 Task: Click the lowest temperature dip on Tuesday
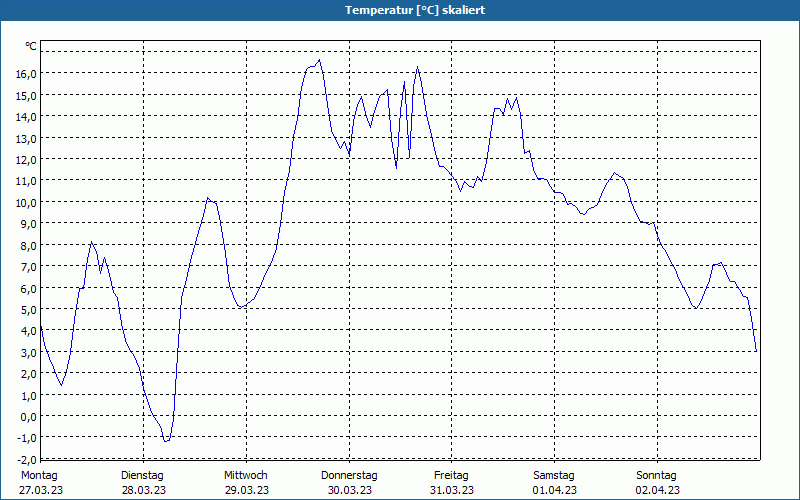(x=165, y=441)
